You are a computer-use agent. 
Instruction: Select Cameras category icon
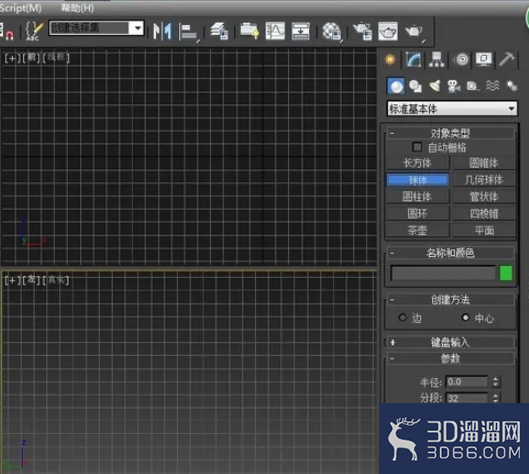pyautogui.click(x=454, y=86)
